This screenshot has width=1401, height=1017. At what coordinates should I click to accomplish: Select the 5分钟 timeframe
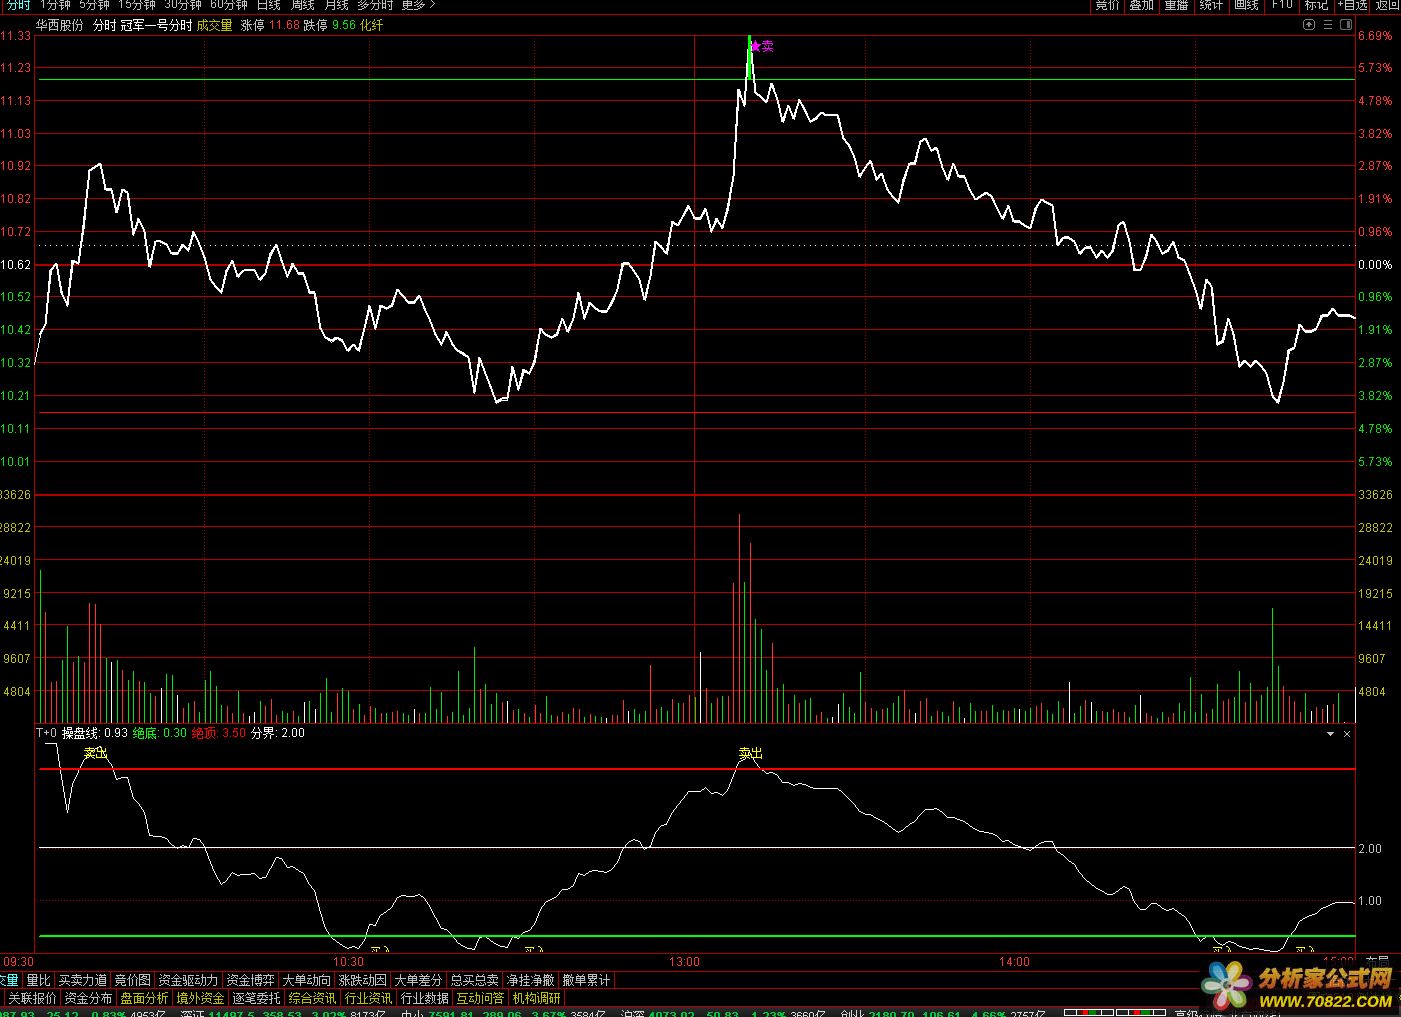coord(94,5)
